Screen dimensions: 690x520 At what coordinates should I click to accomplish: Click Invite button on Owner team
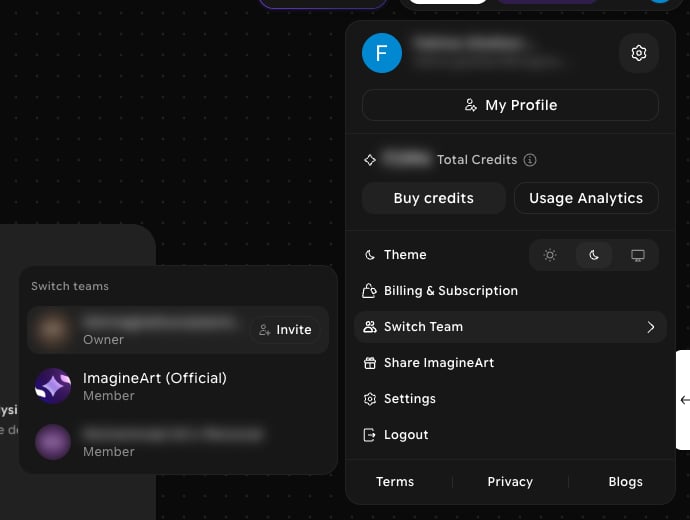285,330
